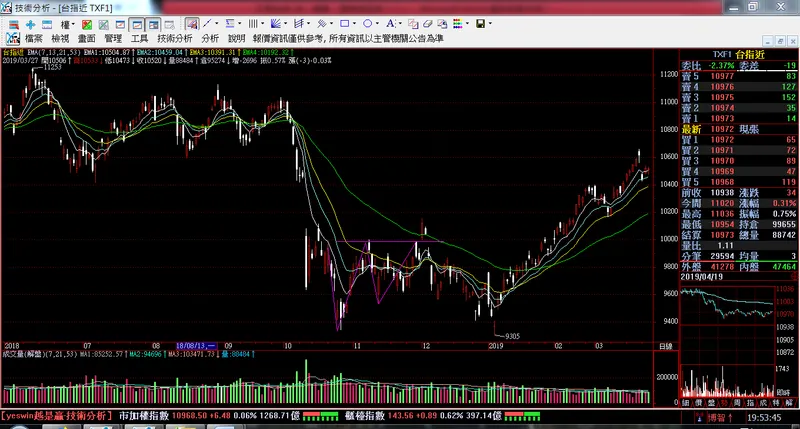The image size is (800, 429).
Task: Select the eraser tool
Action: point(428,24)
